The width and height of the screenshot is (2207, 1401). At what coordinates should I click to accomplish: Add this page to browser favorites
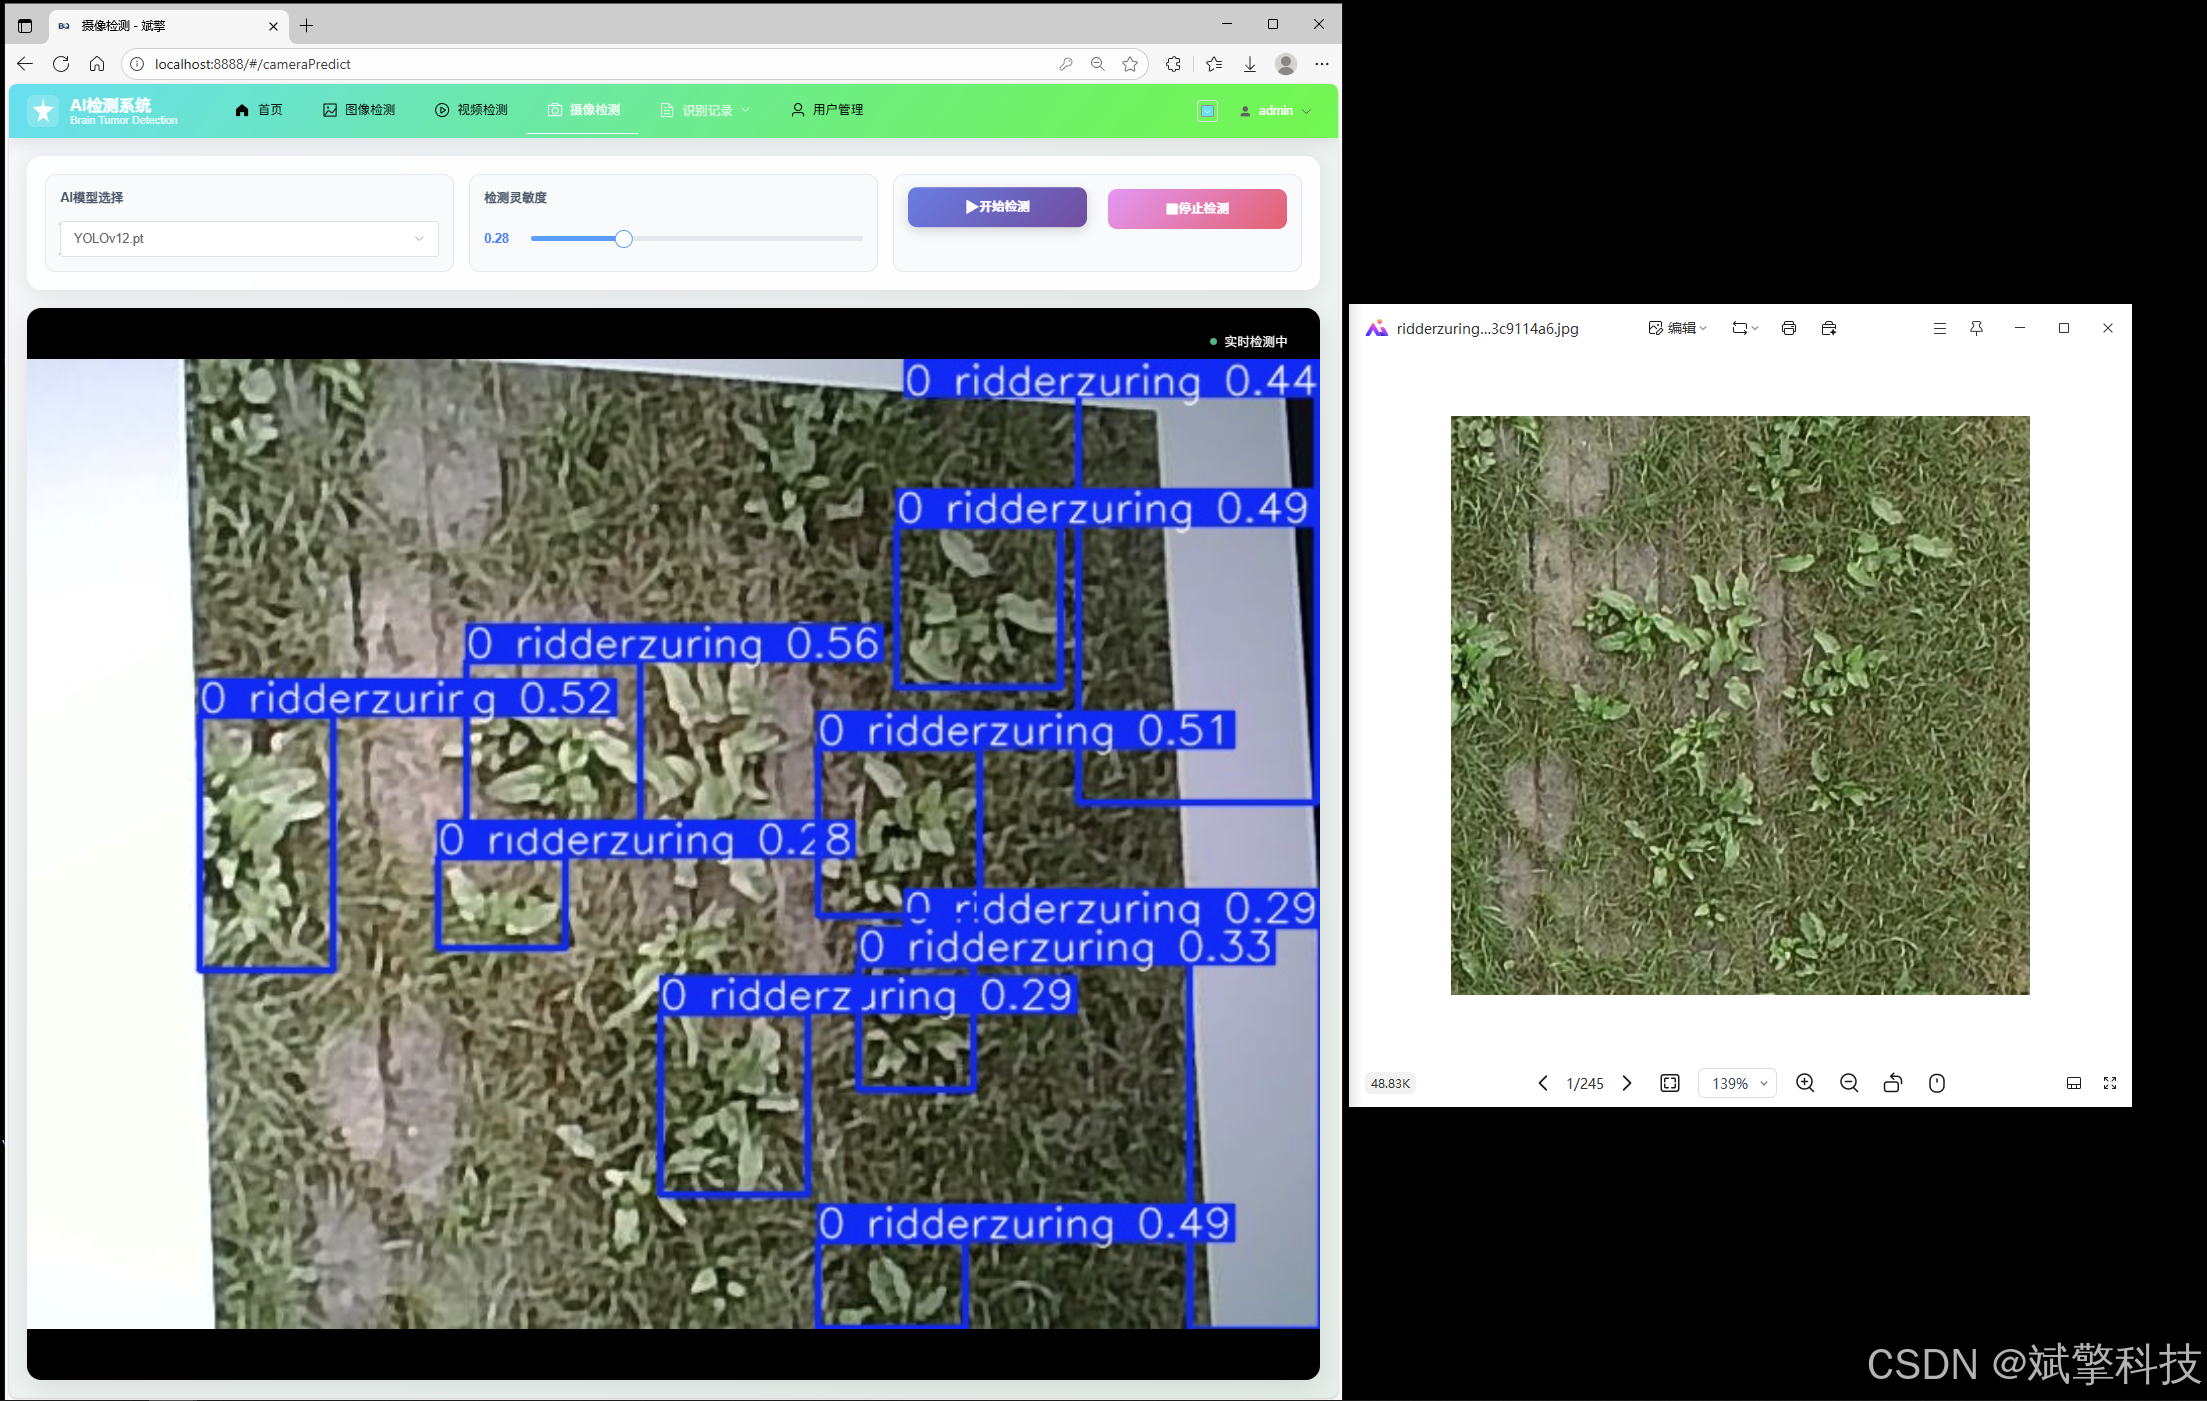click(x=1130, y=64)
